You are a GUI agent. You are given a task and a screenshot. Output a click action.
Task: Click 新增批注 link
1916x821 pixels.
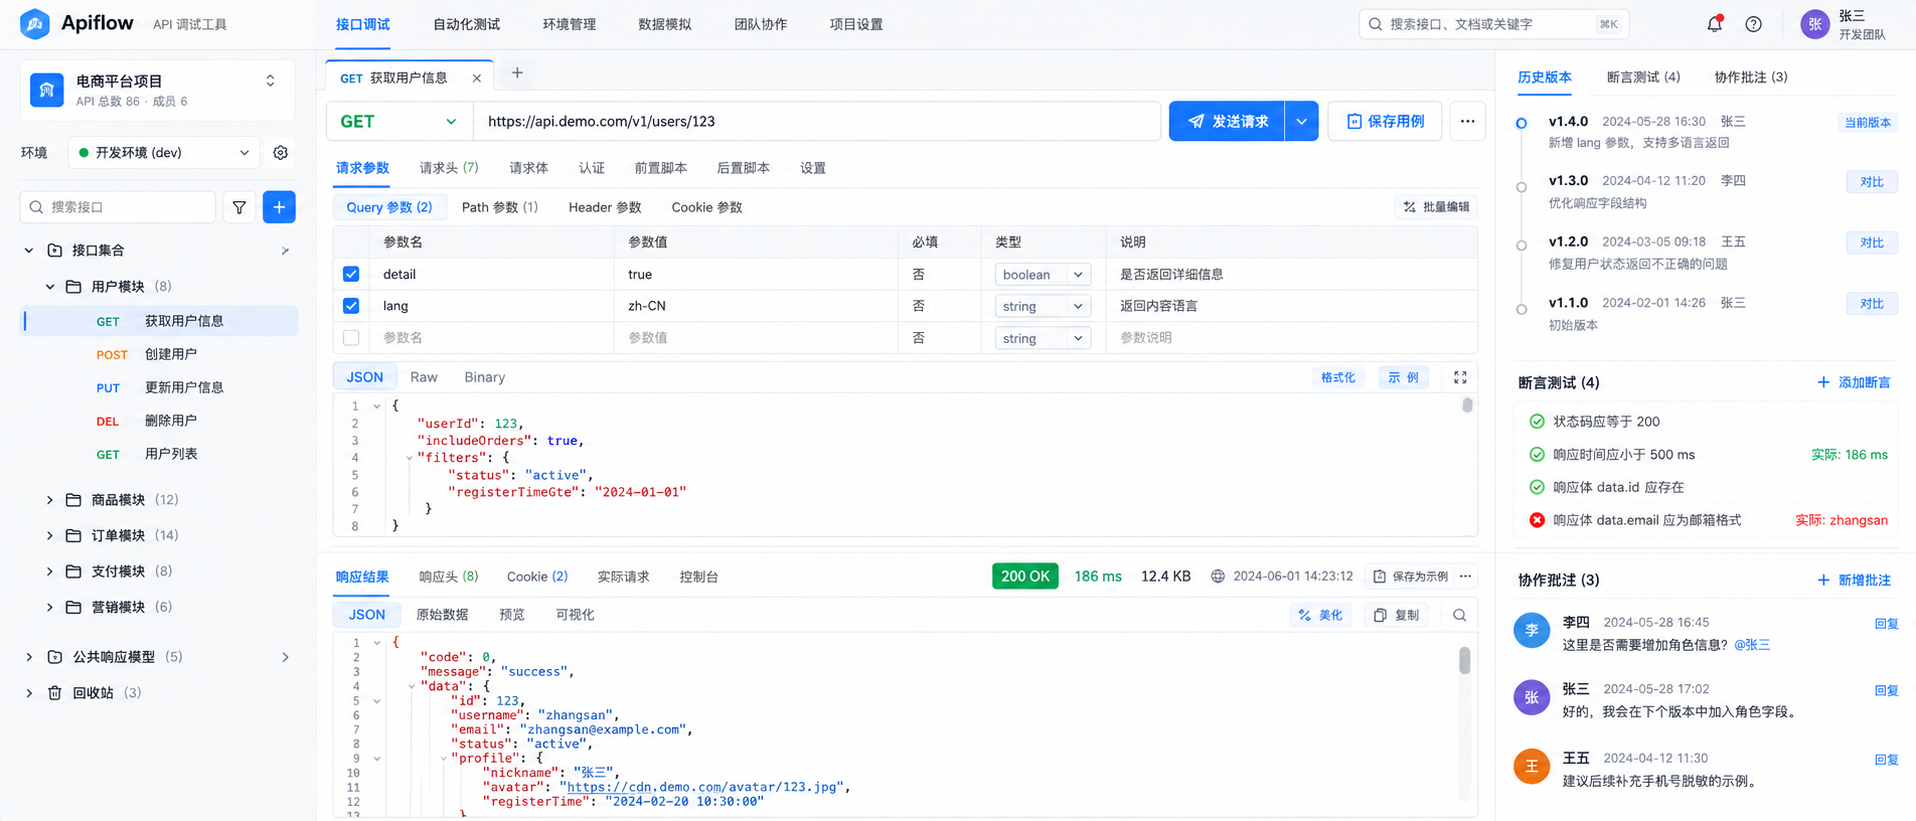1853,580
